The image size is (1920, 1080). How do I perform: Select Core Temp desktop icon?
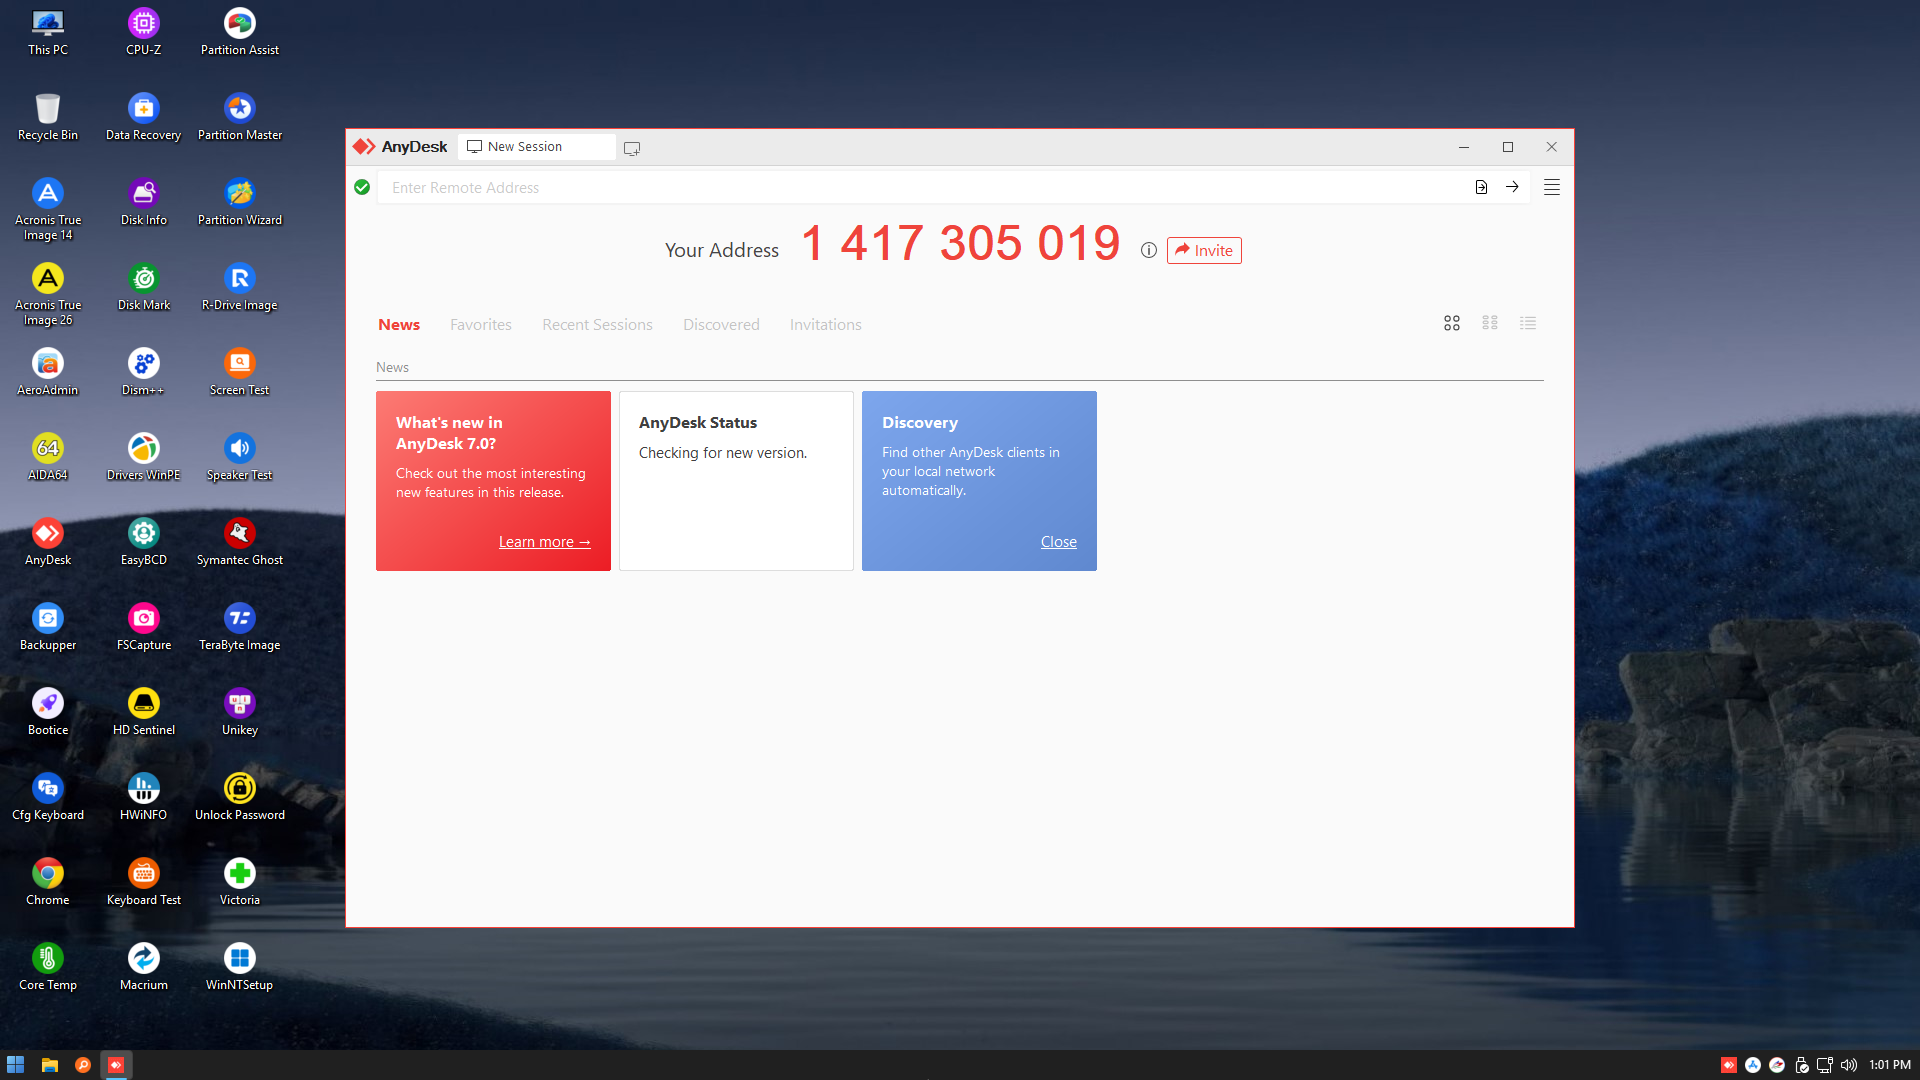(48, 967)
